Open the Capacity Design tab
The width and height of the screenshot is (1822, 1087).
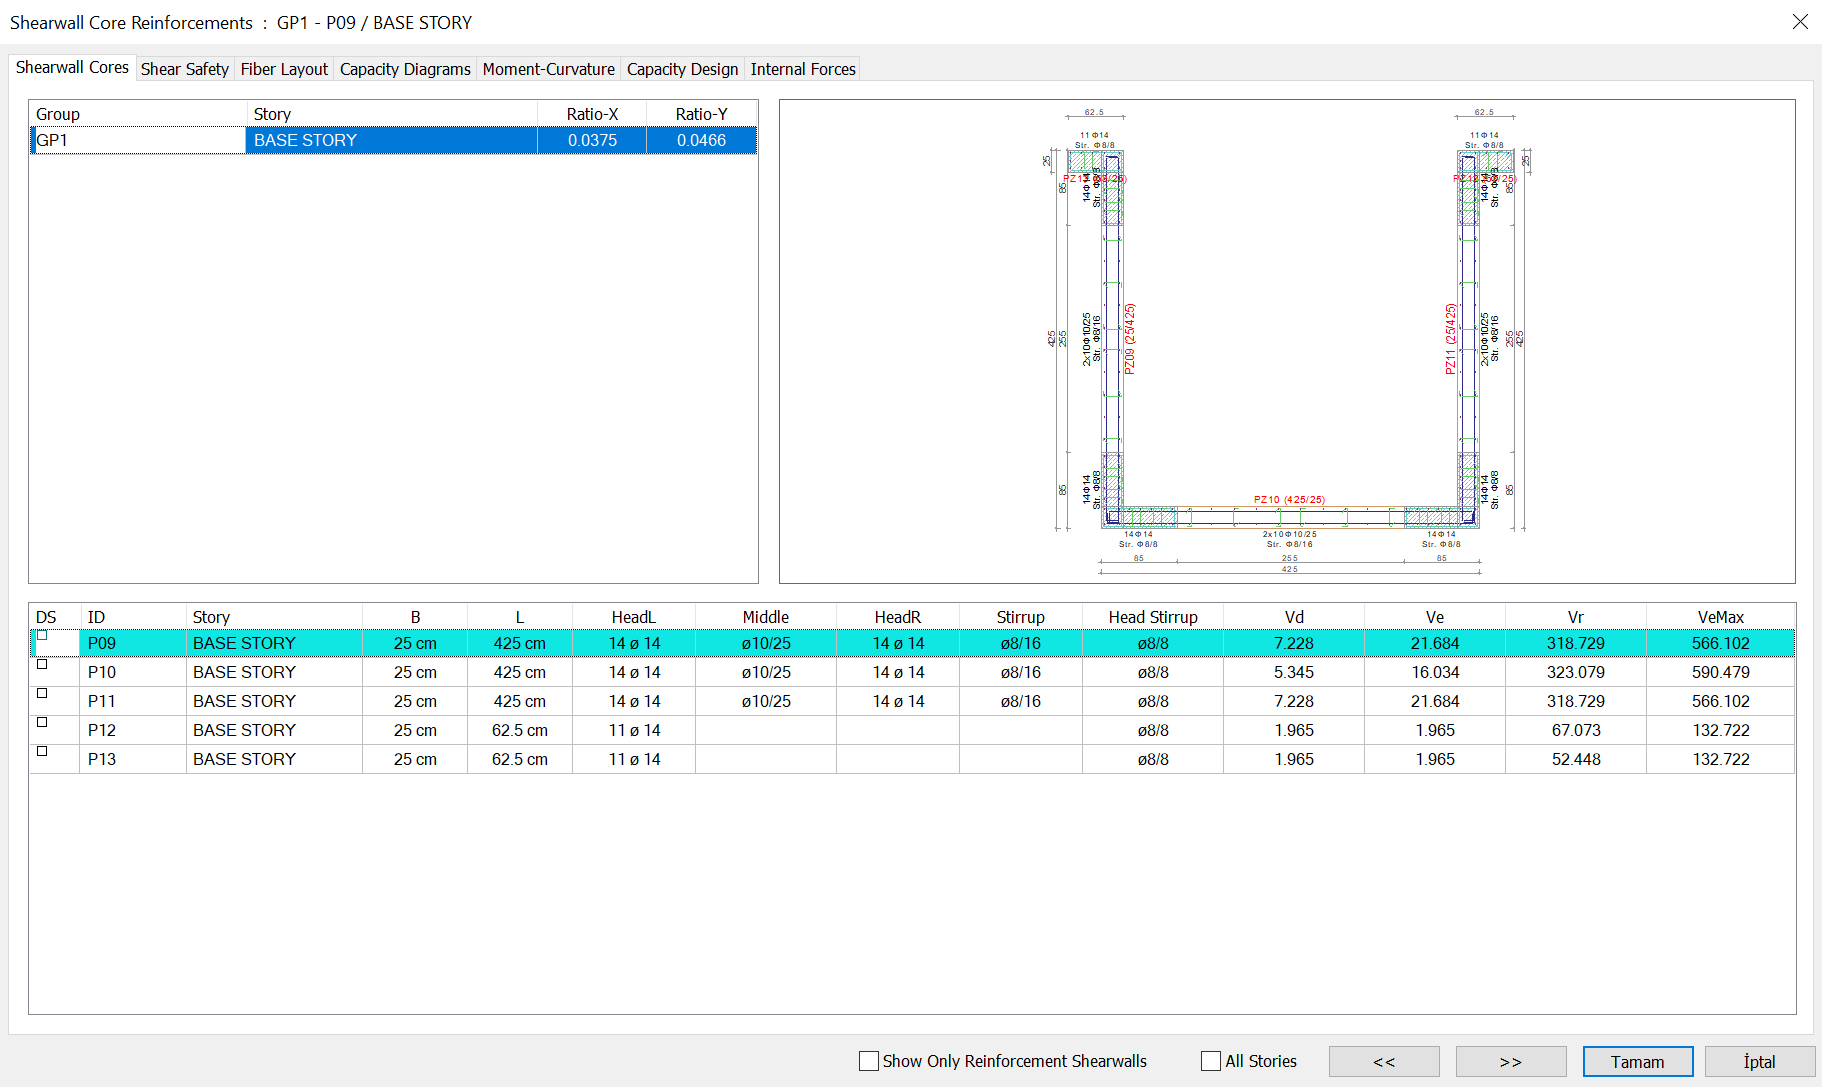682,69
